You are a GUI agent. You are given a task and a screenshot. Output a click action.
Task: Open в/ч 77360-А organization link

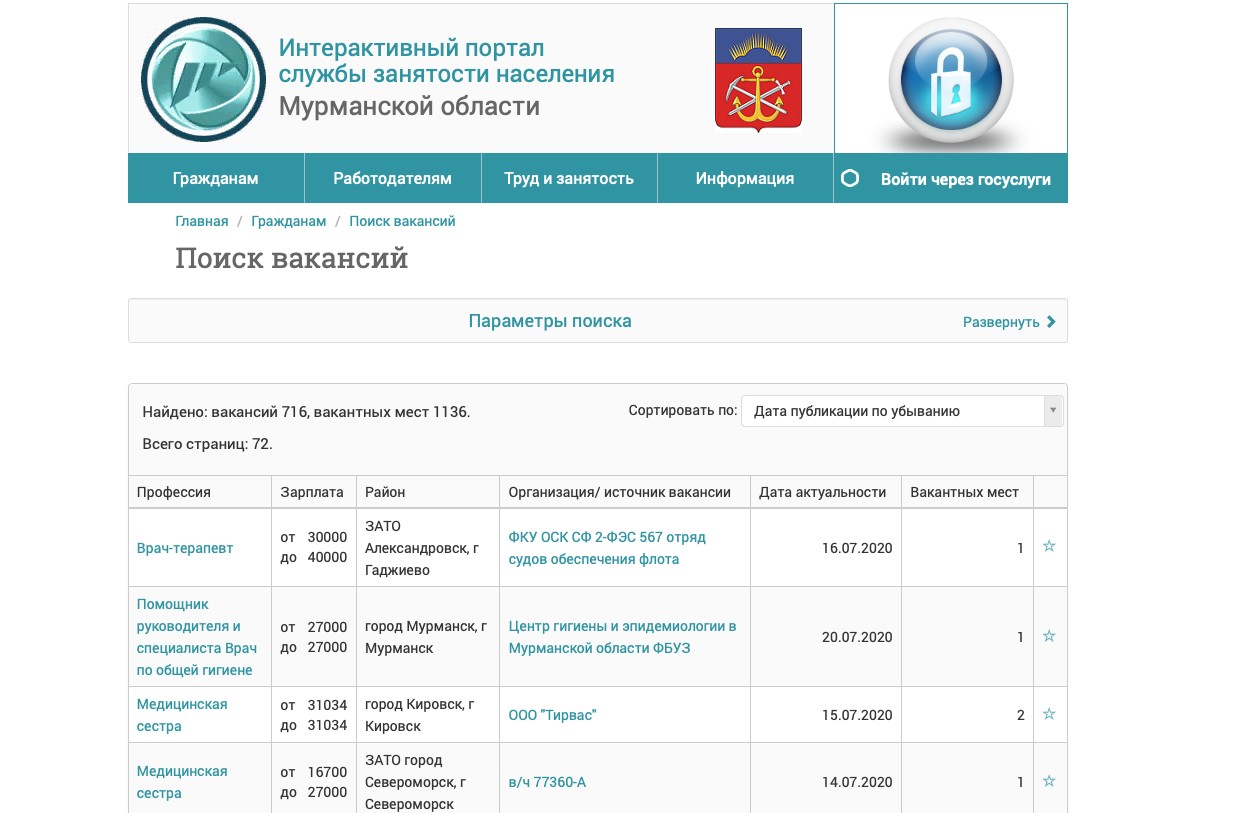pos(547,782)
